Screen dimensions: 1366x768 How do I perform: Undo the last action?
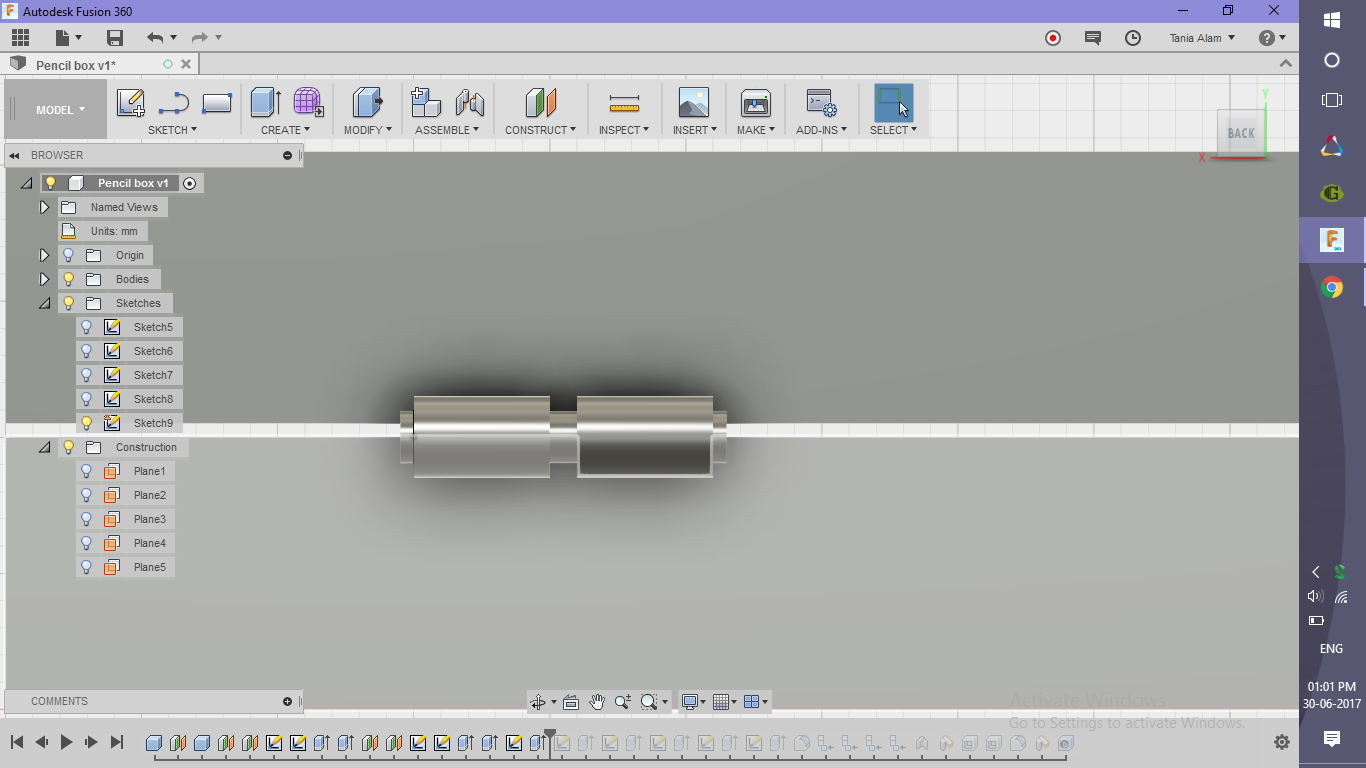pyautogui.click(x=154, y=38)
